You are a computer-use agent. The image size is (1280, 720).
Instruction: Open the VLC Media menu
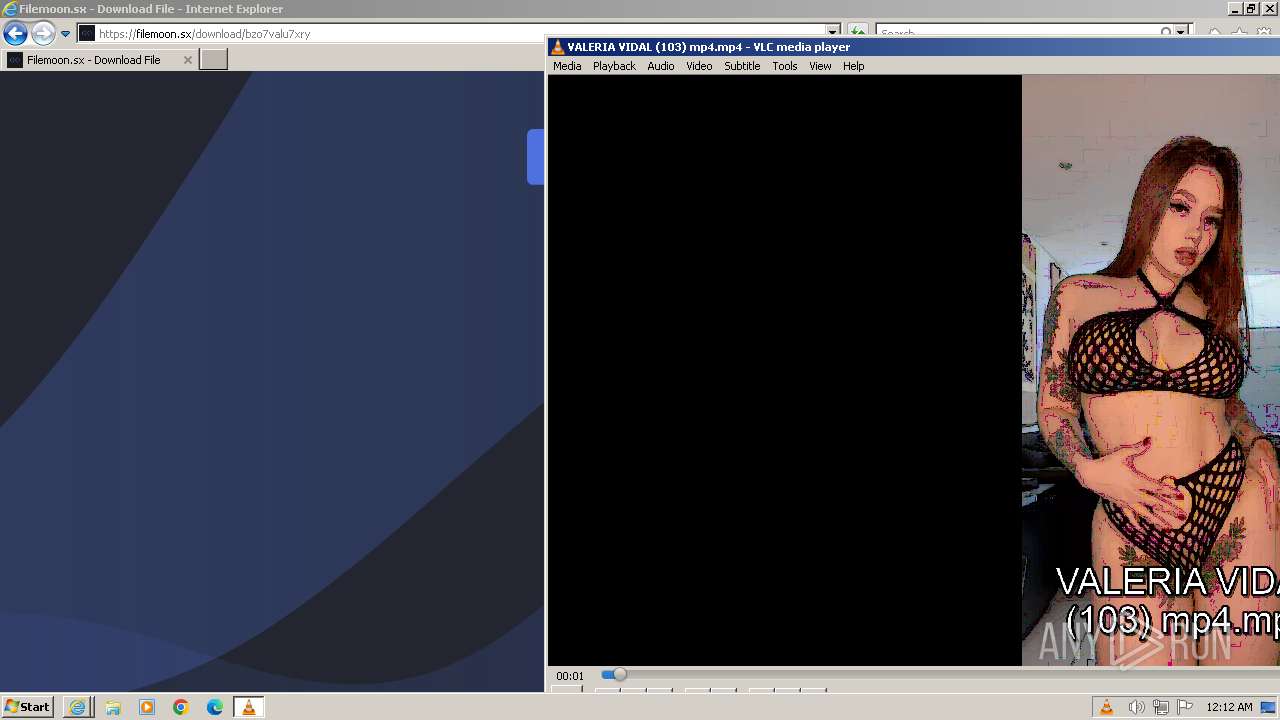567,66
